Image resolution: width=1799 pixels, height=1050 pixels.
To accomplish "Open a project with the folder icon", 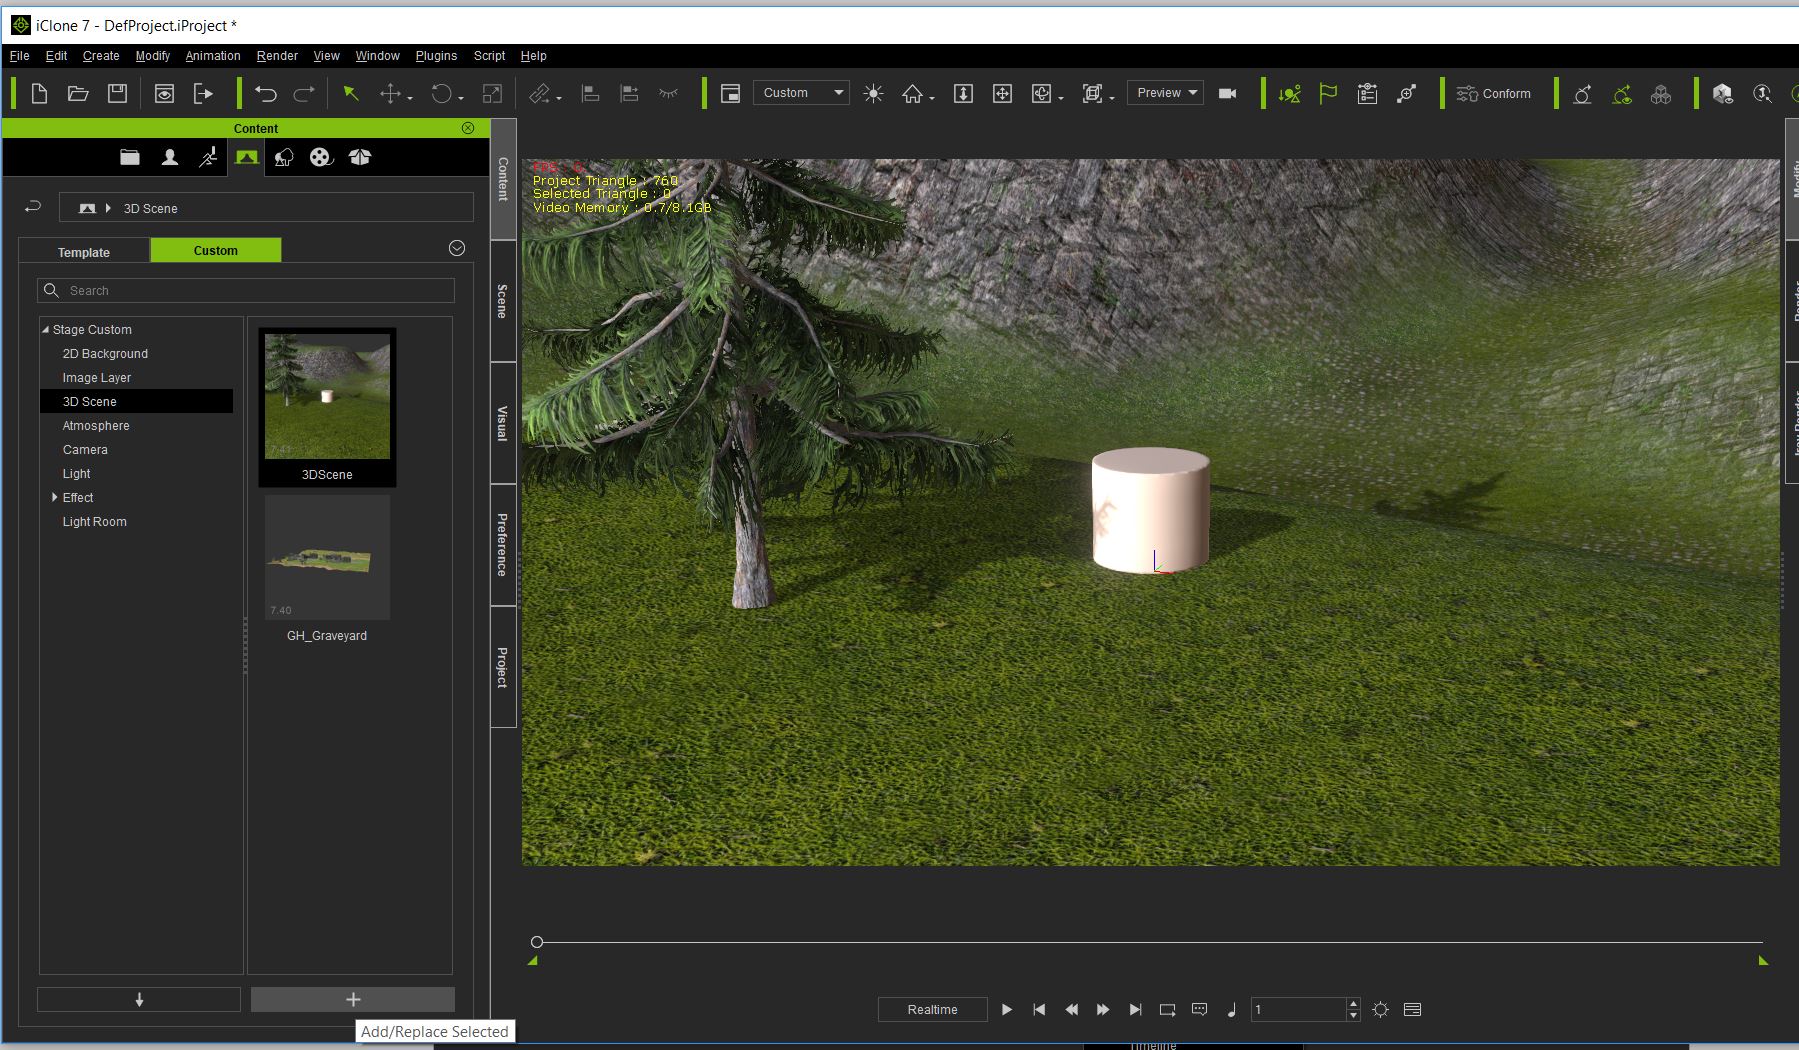I will [78, 94].
